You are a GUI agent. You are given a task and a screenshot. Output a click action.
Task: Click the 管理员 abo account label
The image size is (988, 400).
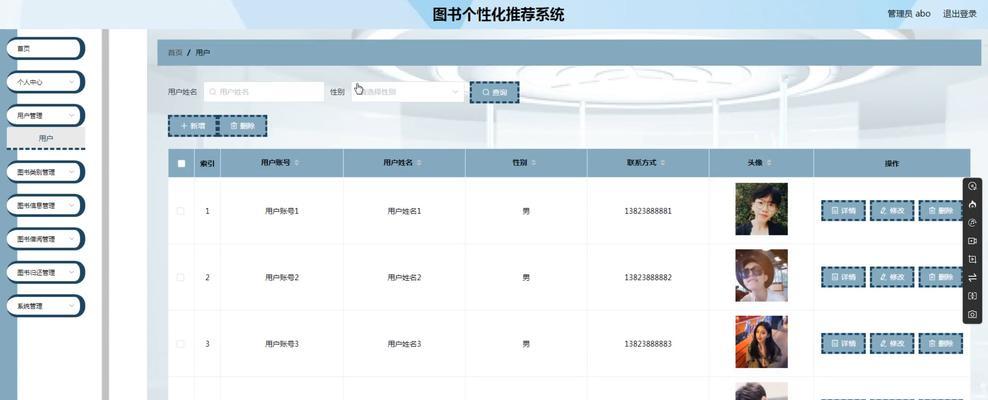(909, 14)
